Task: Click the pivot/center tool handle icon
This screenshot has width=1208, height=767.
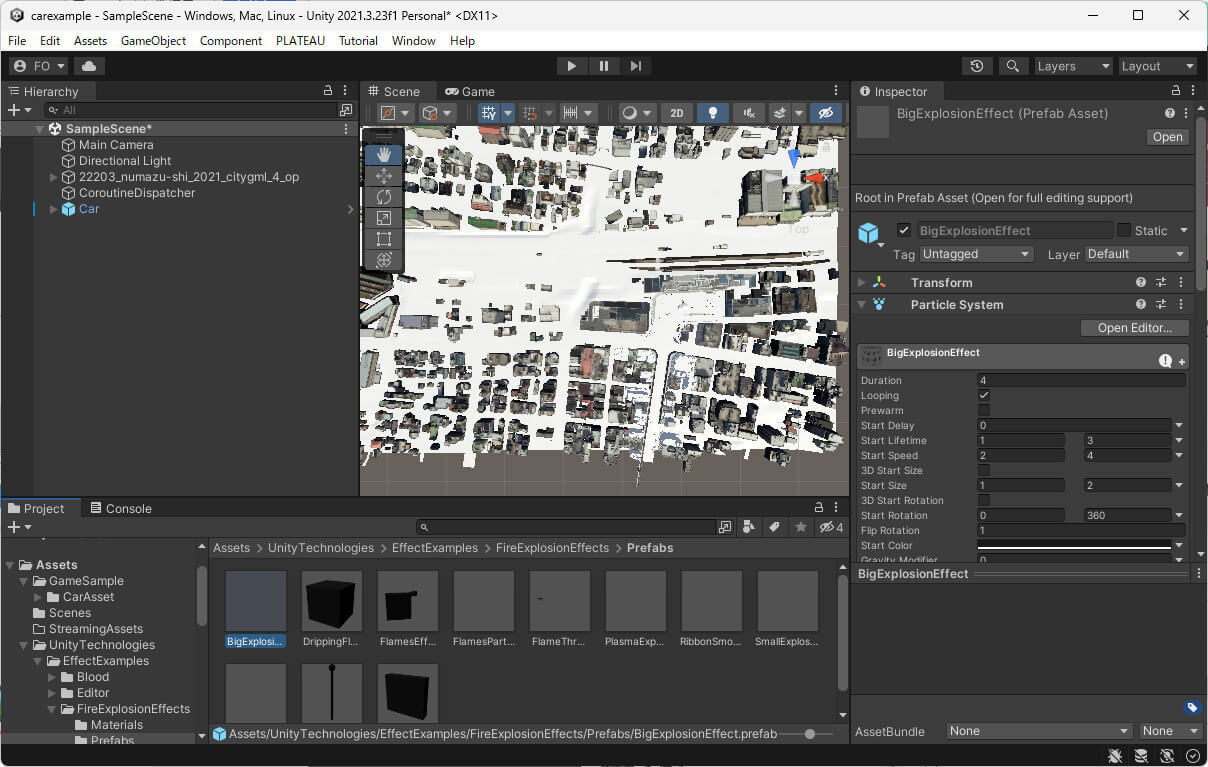Action: click(x=394, y=113)
